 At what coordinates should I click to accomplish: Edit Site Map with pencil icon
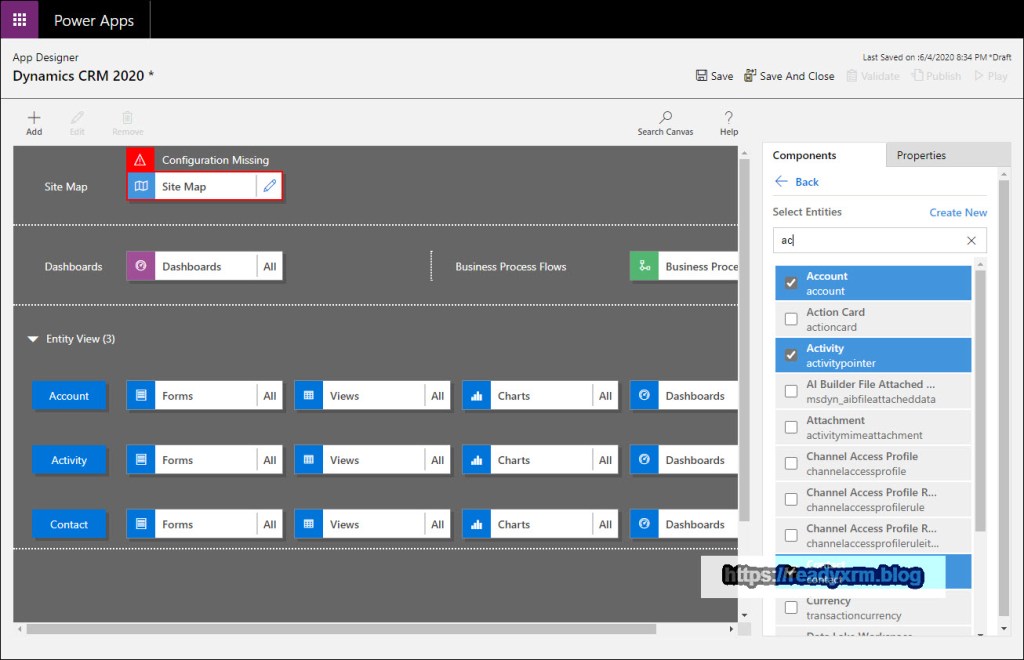click(x=268, y=186)
